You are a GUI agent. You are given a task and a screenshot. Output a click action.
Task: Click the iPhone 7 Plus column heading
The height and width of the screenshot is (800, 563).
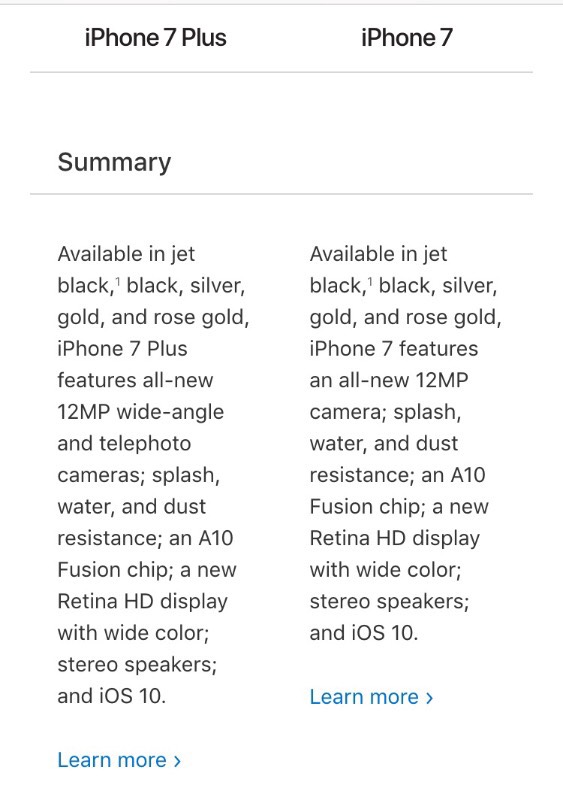pos(155,38)
